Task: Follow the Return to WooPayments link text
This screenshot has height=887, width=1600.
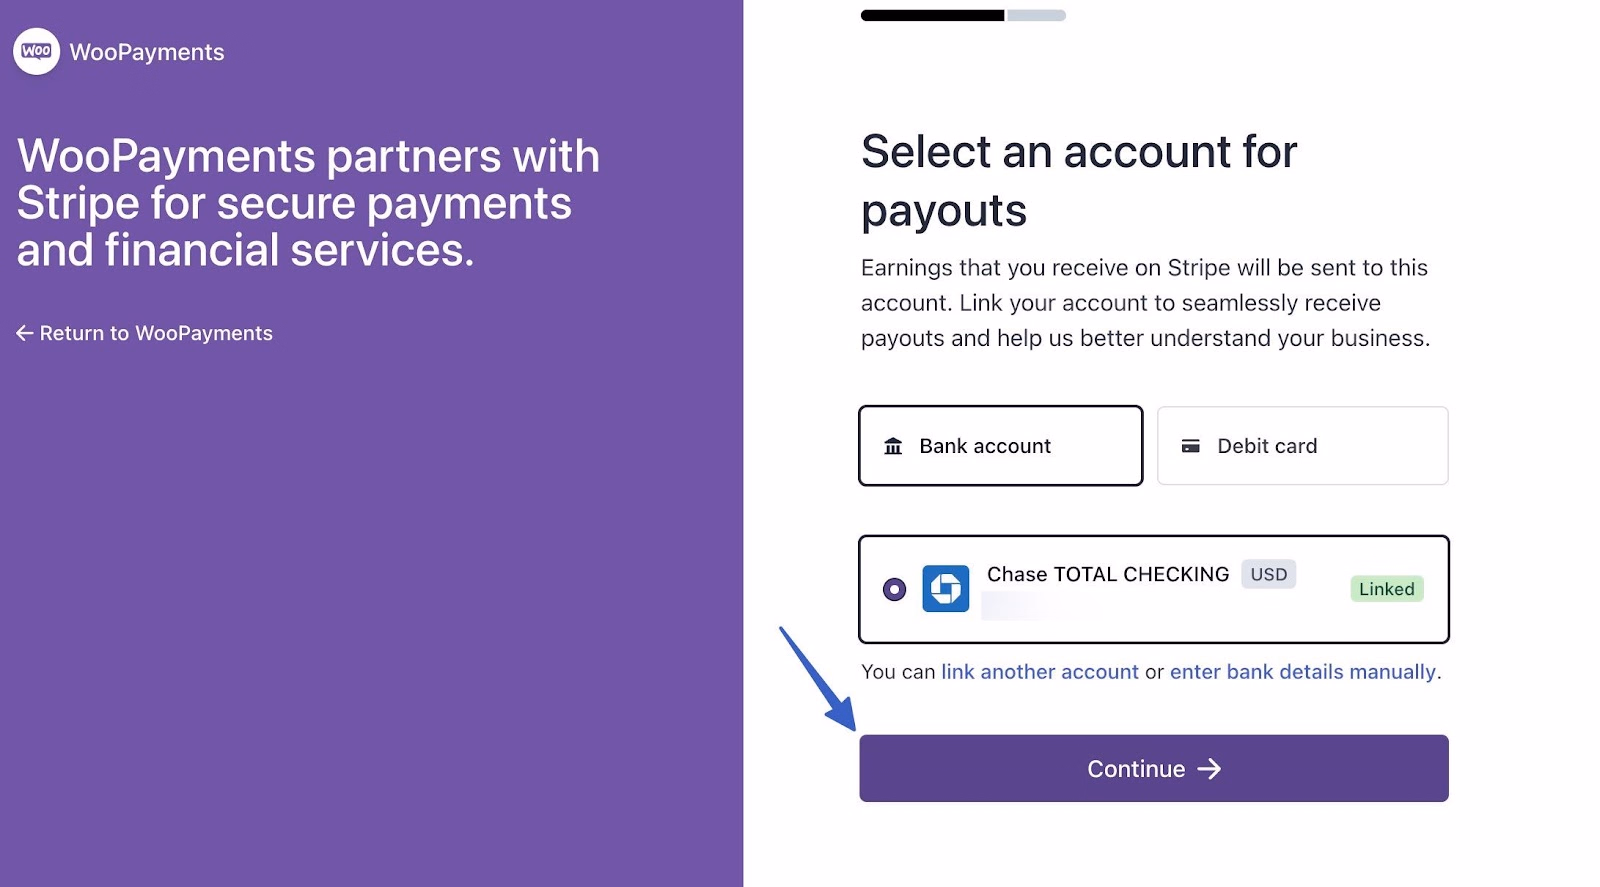Action: tap(156, 333)
